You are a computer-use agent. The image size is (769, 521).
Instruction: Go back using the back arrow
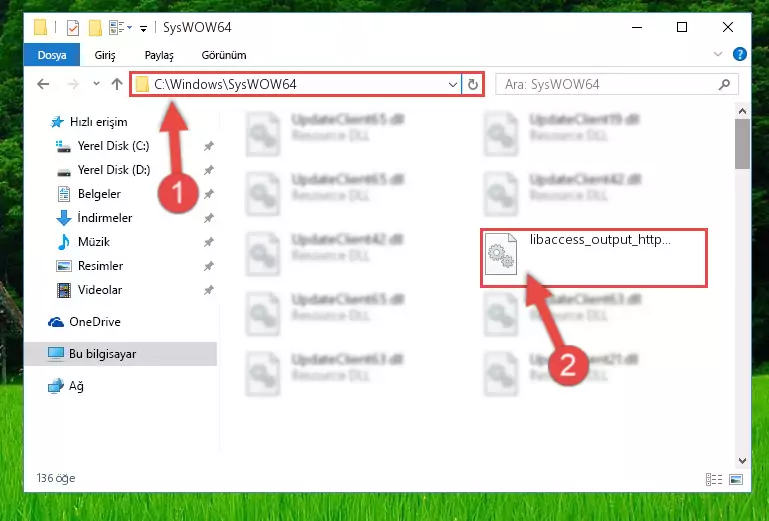(x=43, y=84)
